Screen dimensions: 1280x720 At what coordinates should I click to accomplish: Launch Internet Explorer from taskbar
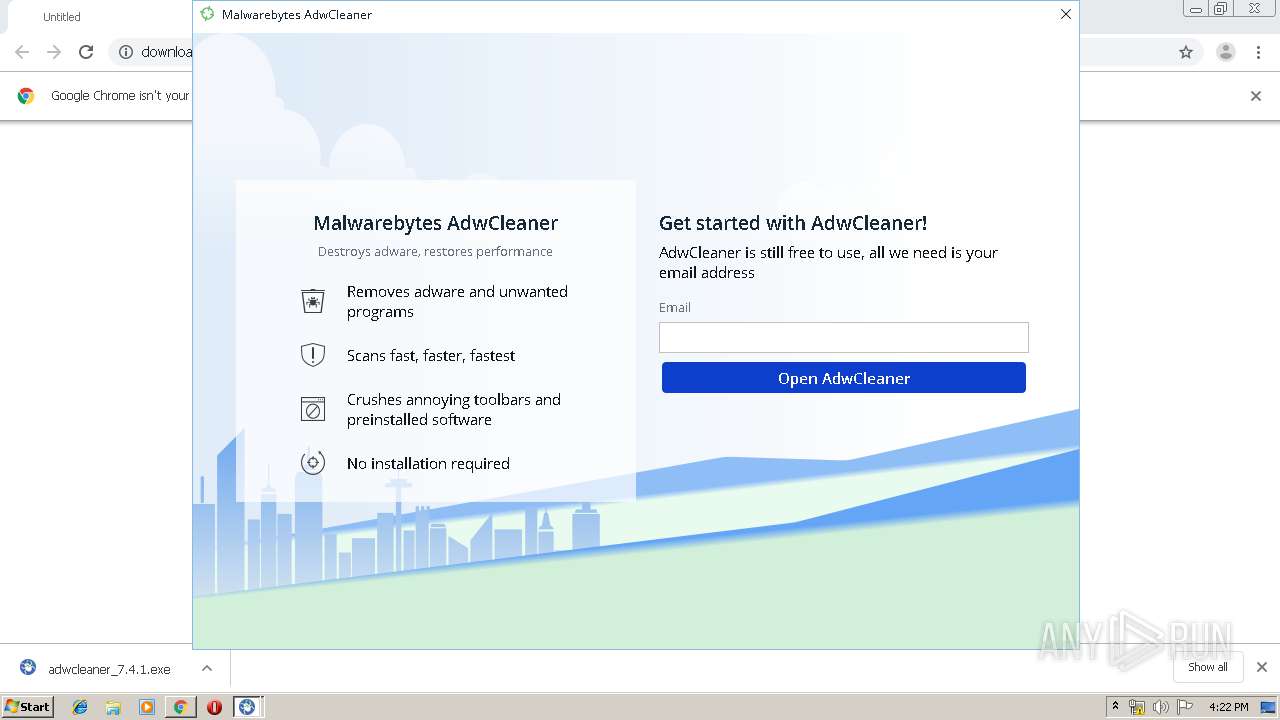click(80, 707)
